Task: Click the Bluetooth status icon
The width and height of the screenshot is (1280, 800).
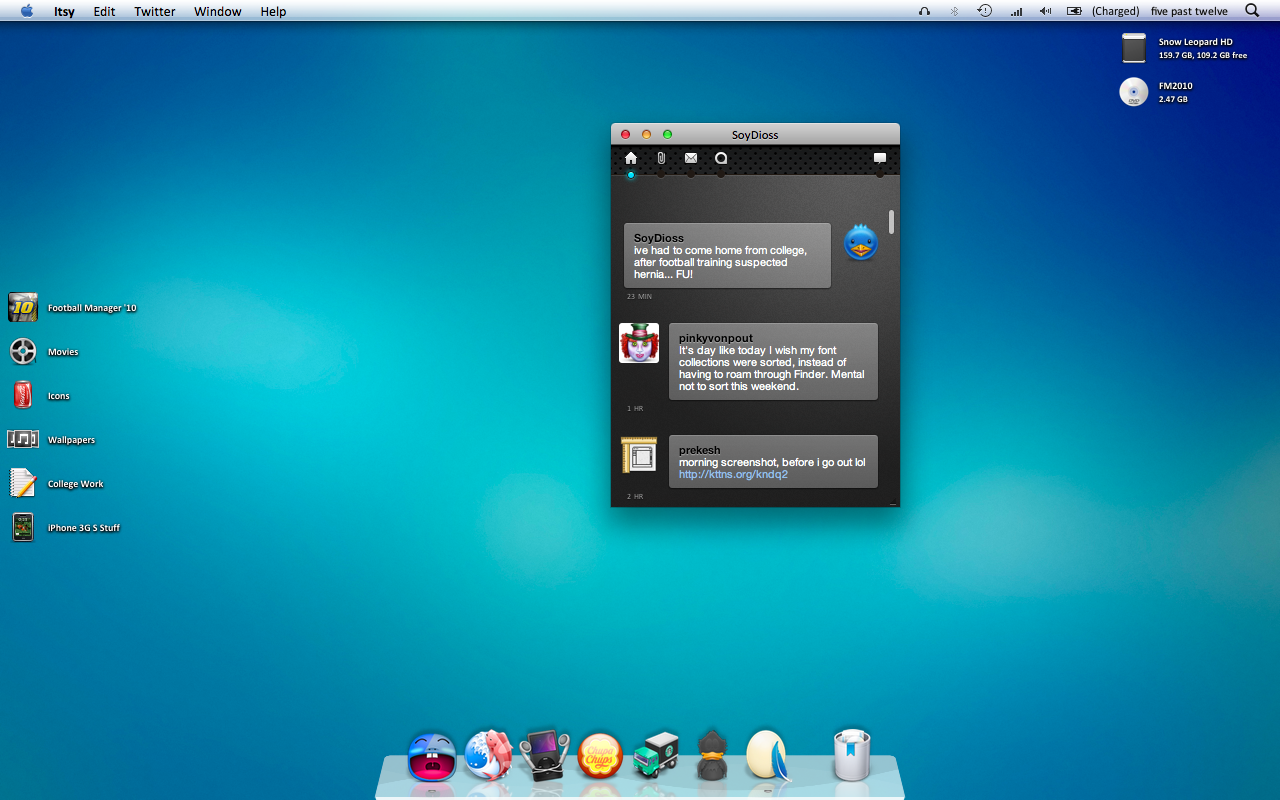Action: (x=954, y=11)
